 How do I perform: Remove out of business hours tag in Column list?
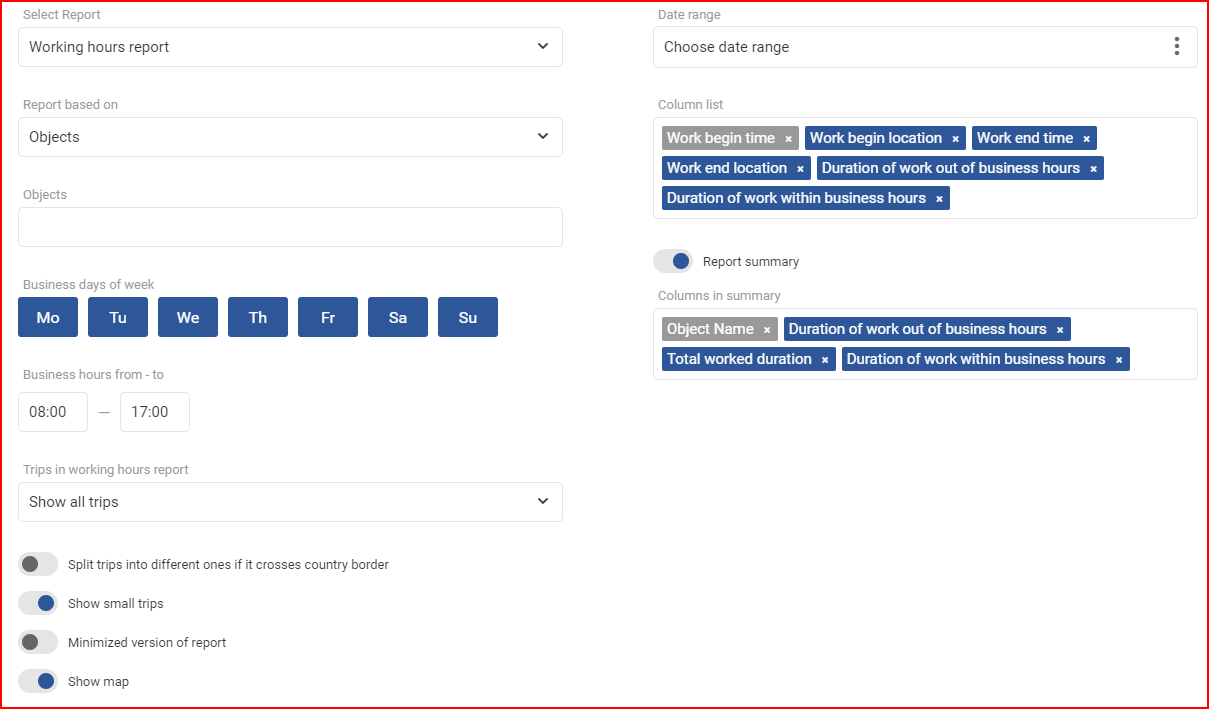1093,169
